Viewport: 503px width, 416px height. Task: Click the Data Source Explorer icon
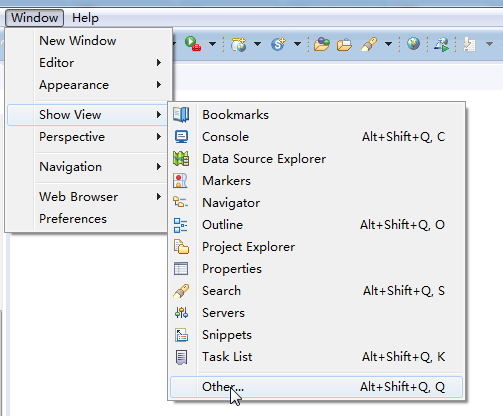181,159
